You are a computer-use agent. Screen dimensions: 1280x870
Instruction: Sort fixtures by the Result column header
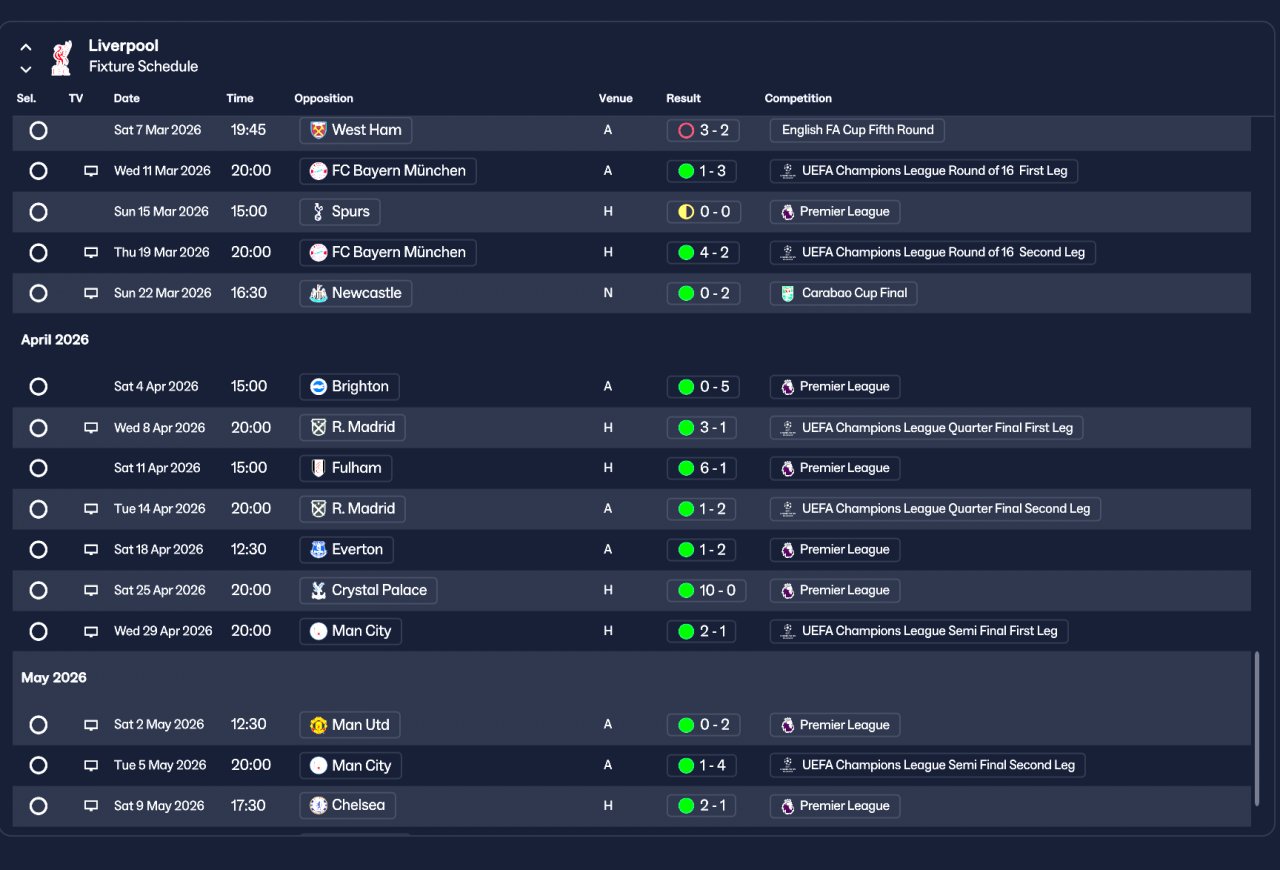click(684, 98)
